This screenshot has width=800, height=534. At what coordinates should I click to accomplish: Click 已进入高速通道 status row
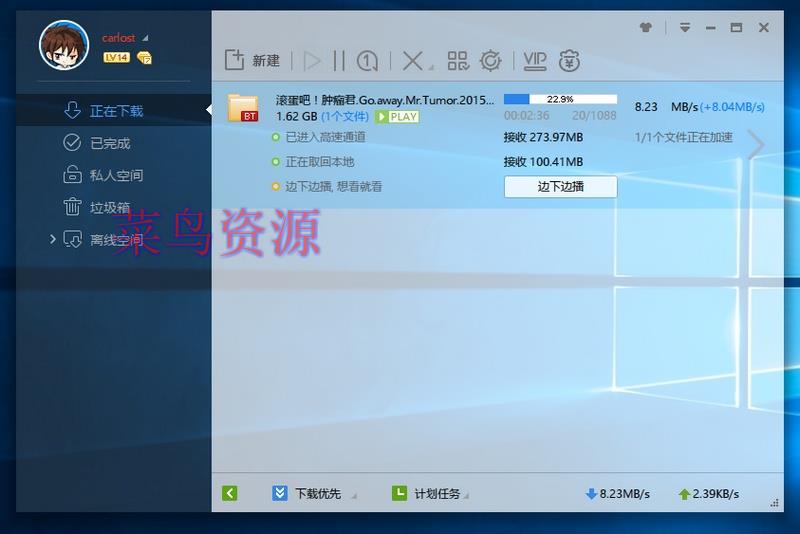click(x=319, y=137)
